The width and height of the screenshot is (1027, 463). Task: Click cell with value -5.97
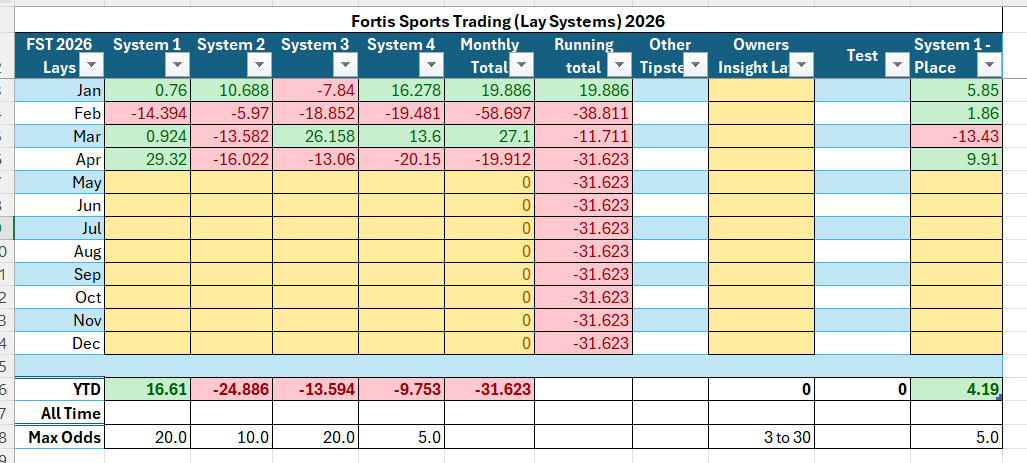[231, 113]
